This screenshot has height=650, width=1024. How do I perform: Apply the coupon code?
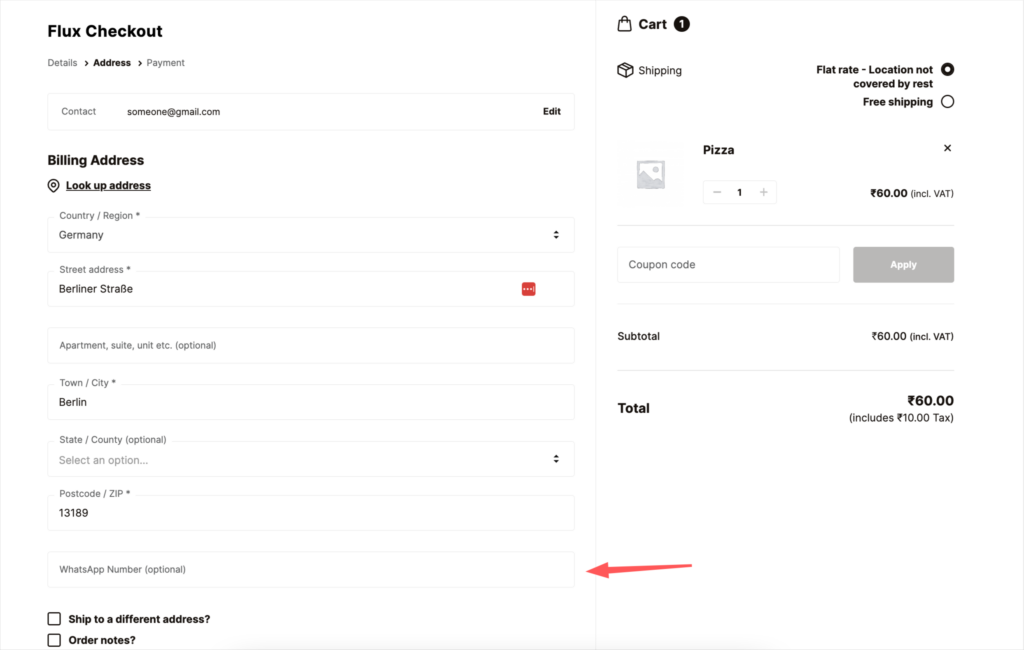click(x=902, y=264)
